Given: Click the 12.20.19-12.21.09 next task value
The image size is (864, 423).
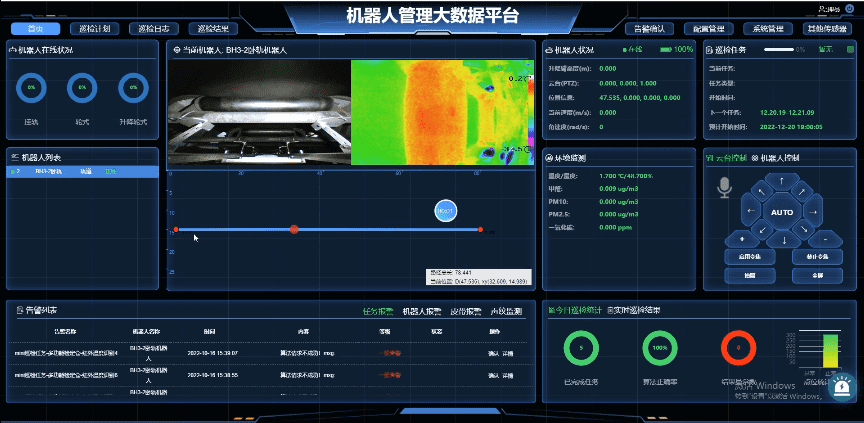Looking at the screenshot, I should (787, 112).
